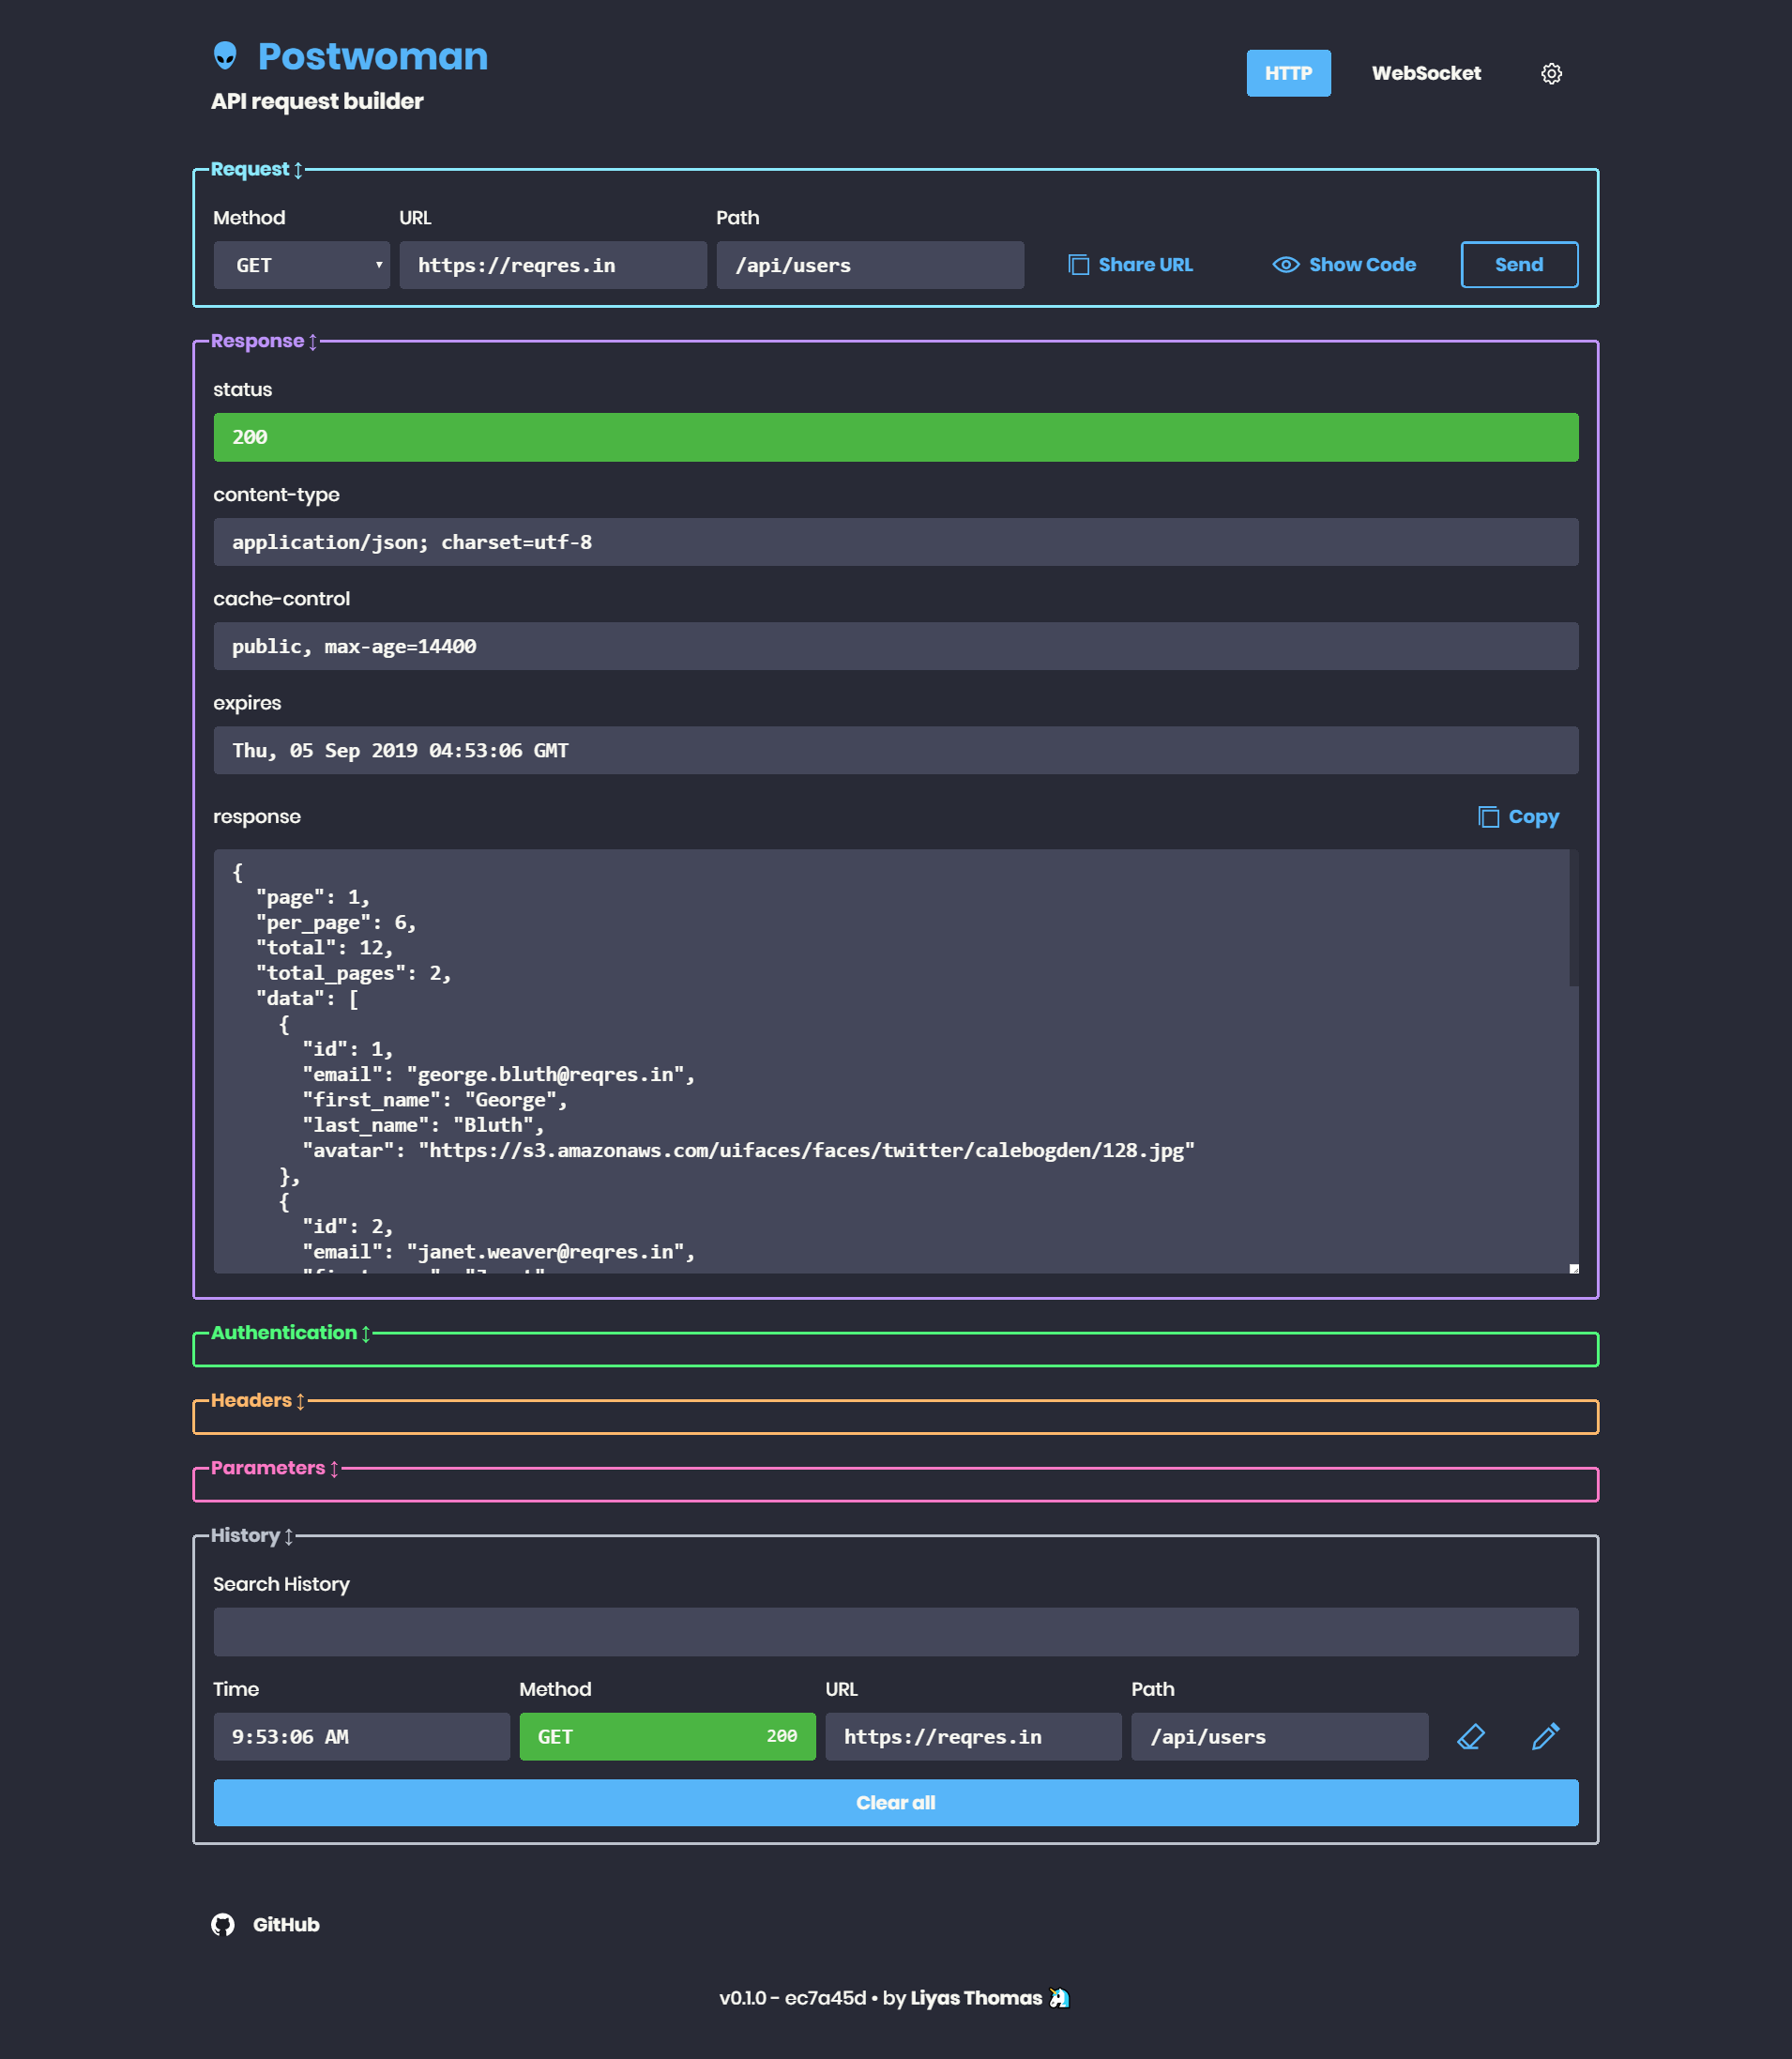Reuse the history entry with pencil icon
The image size is (1792, 2059).
coord(1545,1737)
